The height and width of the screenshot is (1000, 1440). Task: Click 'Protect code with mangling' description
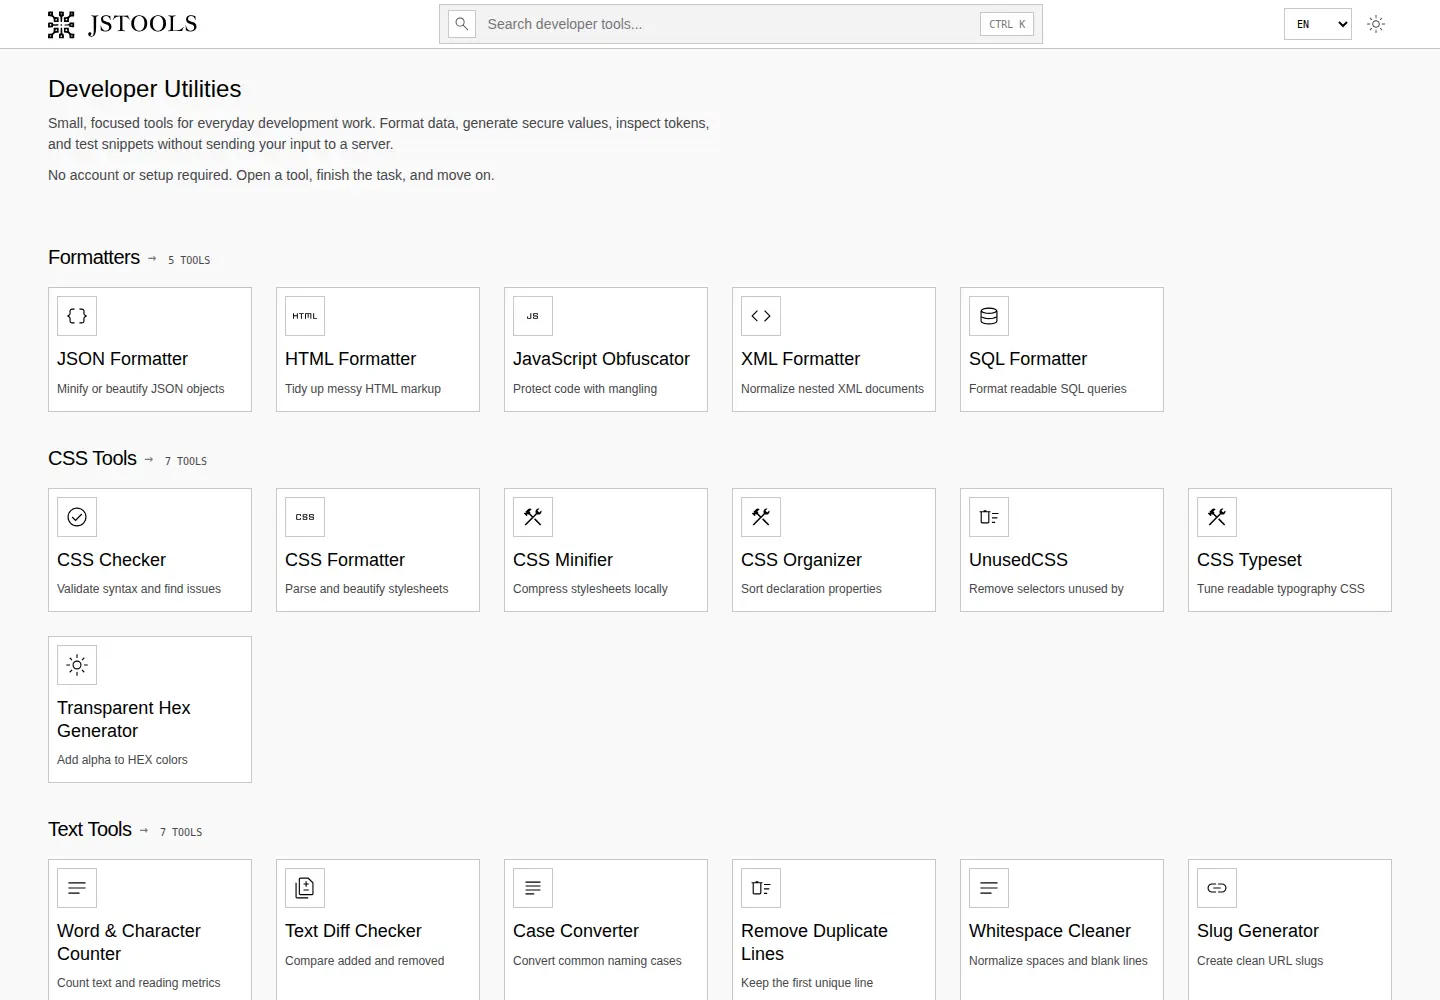(x=585, y=389)
